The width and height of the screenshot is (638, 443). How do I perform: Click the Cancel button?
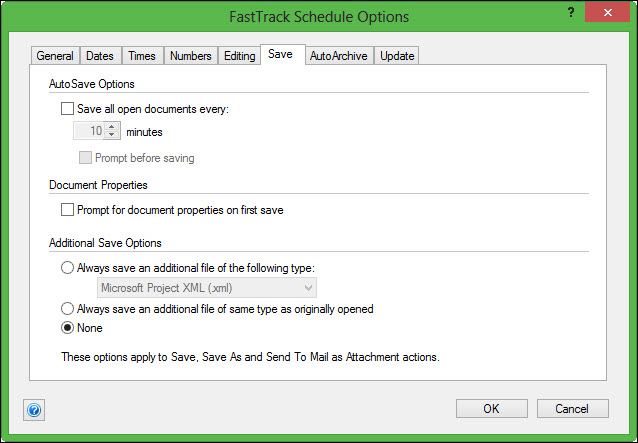click(x=572, y=408)
